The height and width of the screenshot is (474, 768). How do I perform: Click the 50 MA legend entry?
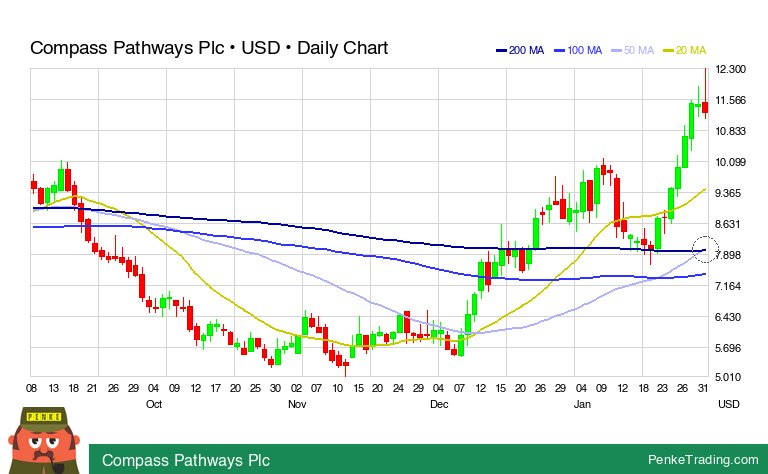[x=633, y=50]
